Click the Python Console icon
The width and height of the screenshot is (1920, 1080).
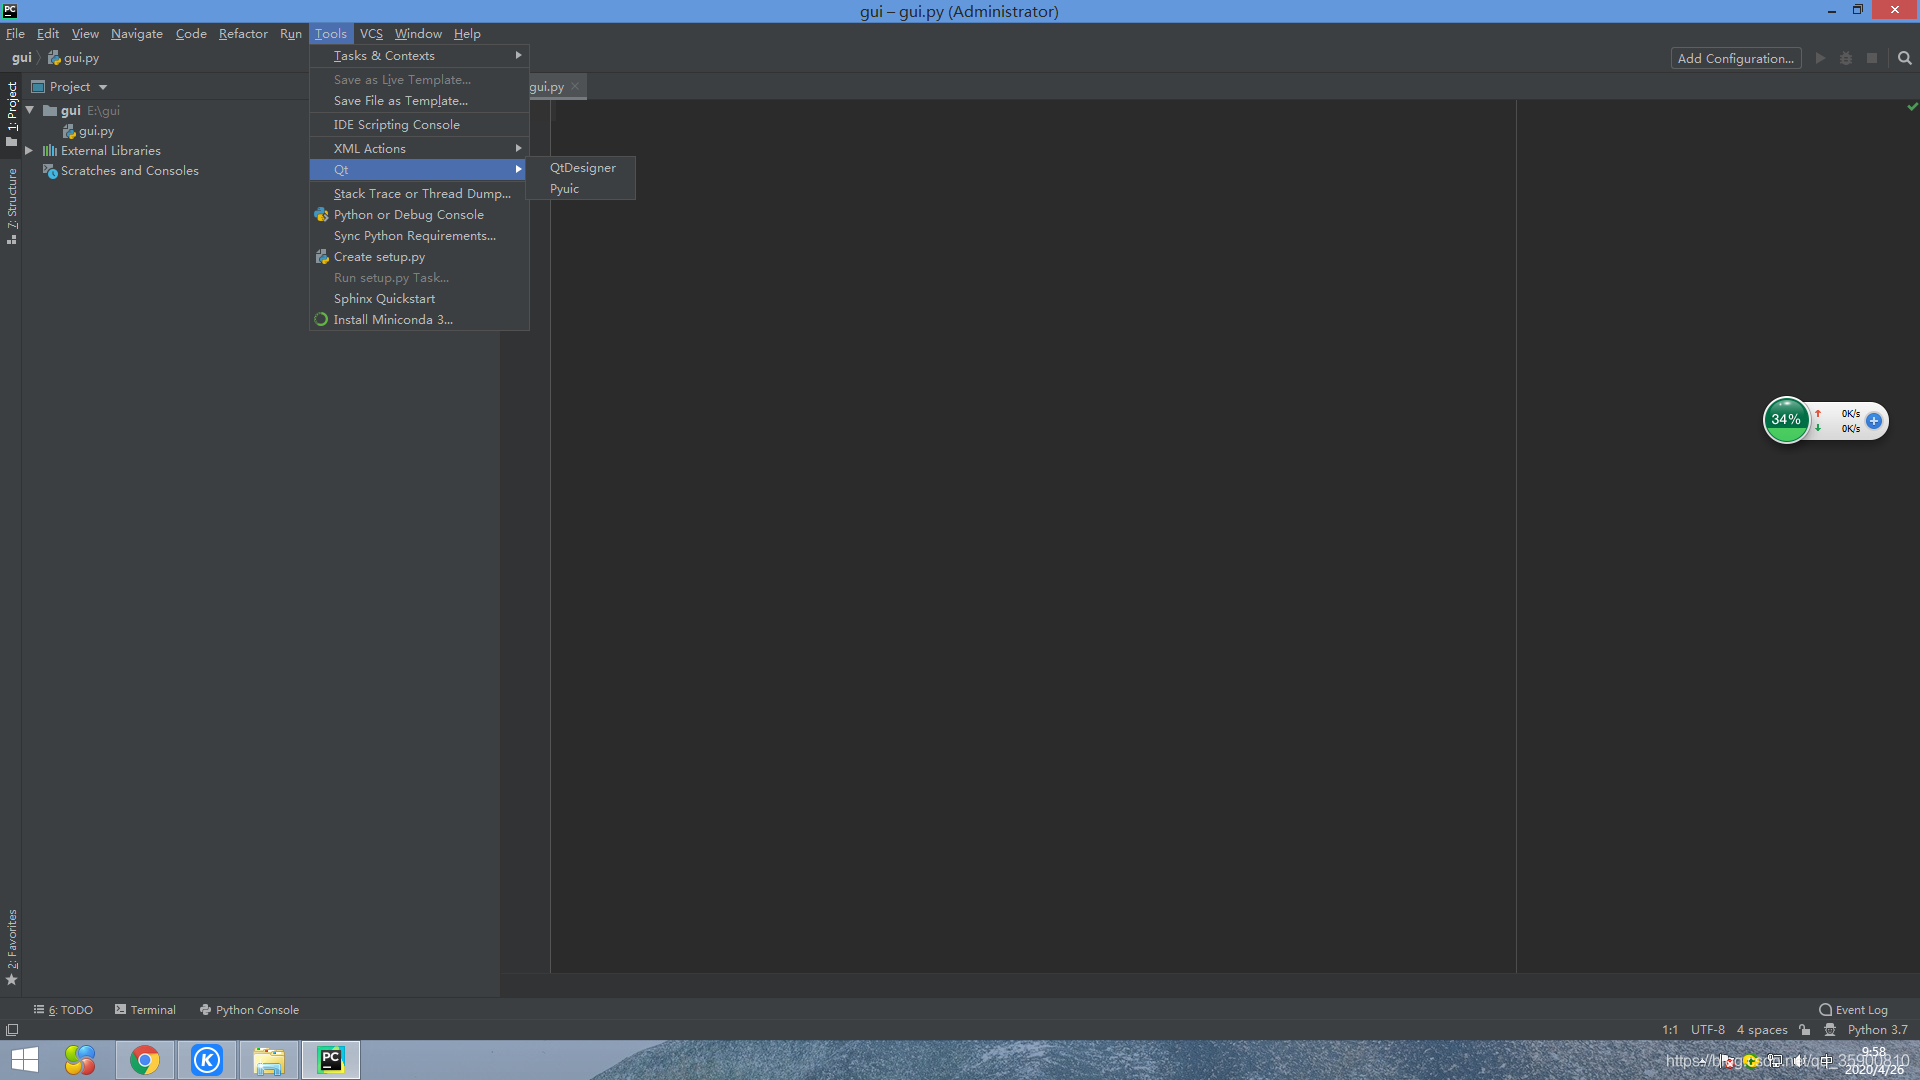coord(204,1009)
